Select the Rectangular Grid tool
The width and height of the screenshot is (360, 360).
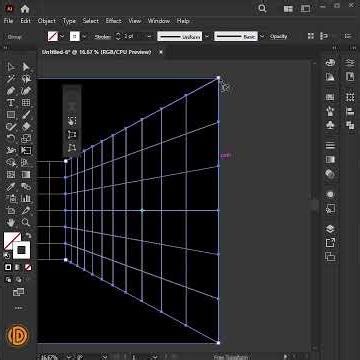[26, 103]
